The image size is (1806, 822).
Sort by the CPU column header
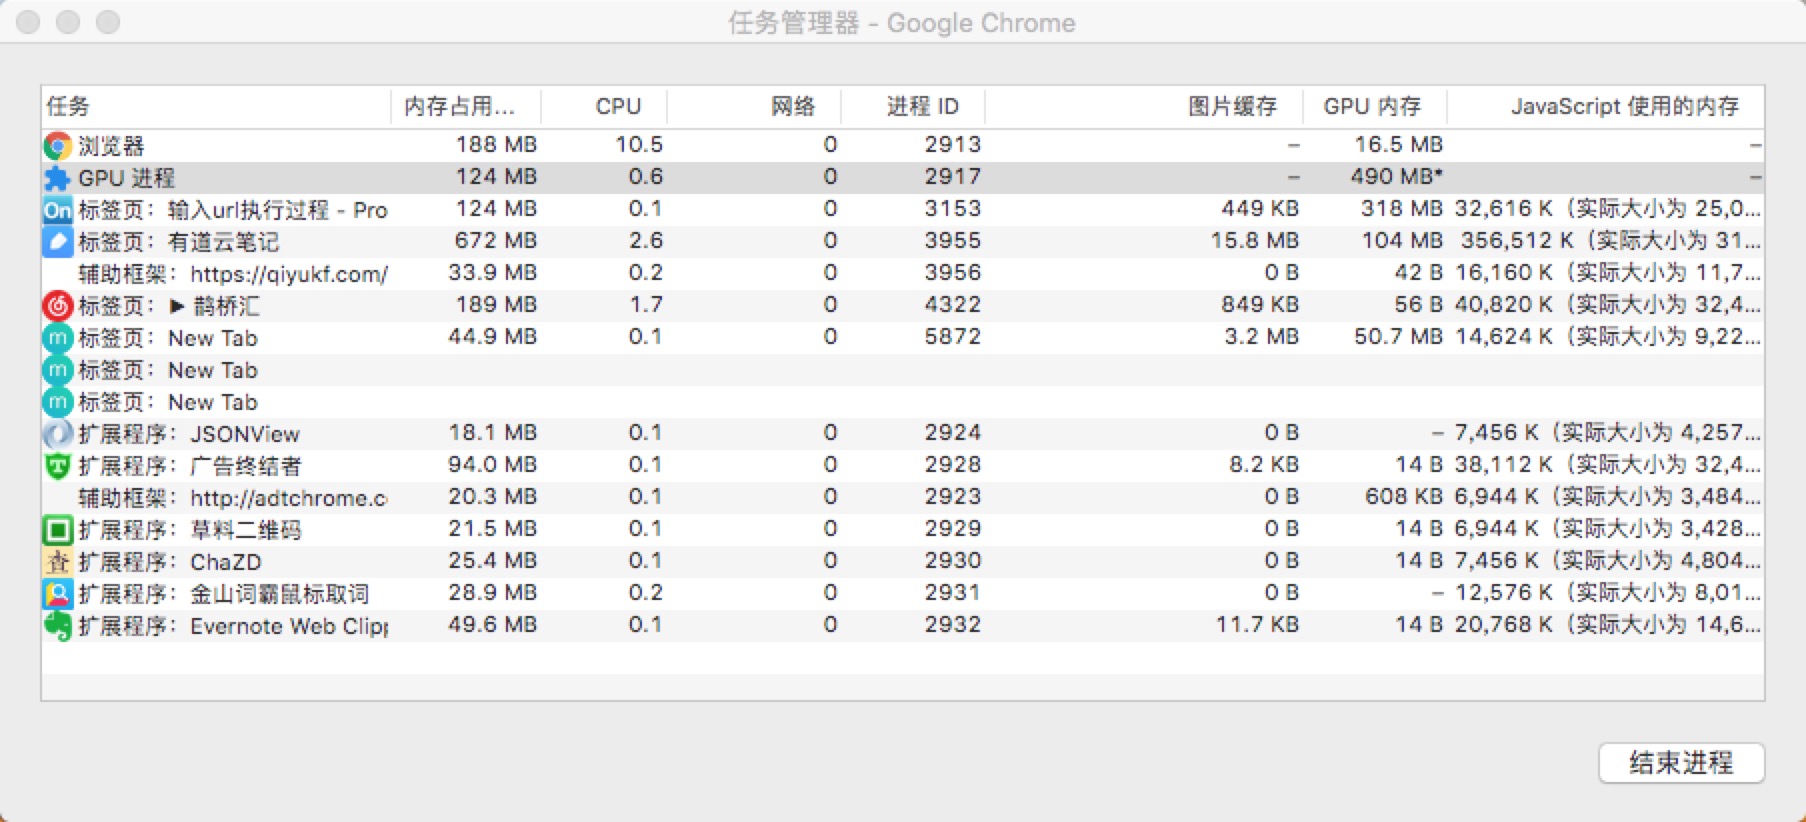point(617,106)
